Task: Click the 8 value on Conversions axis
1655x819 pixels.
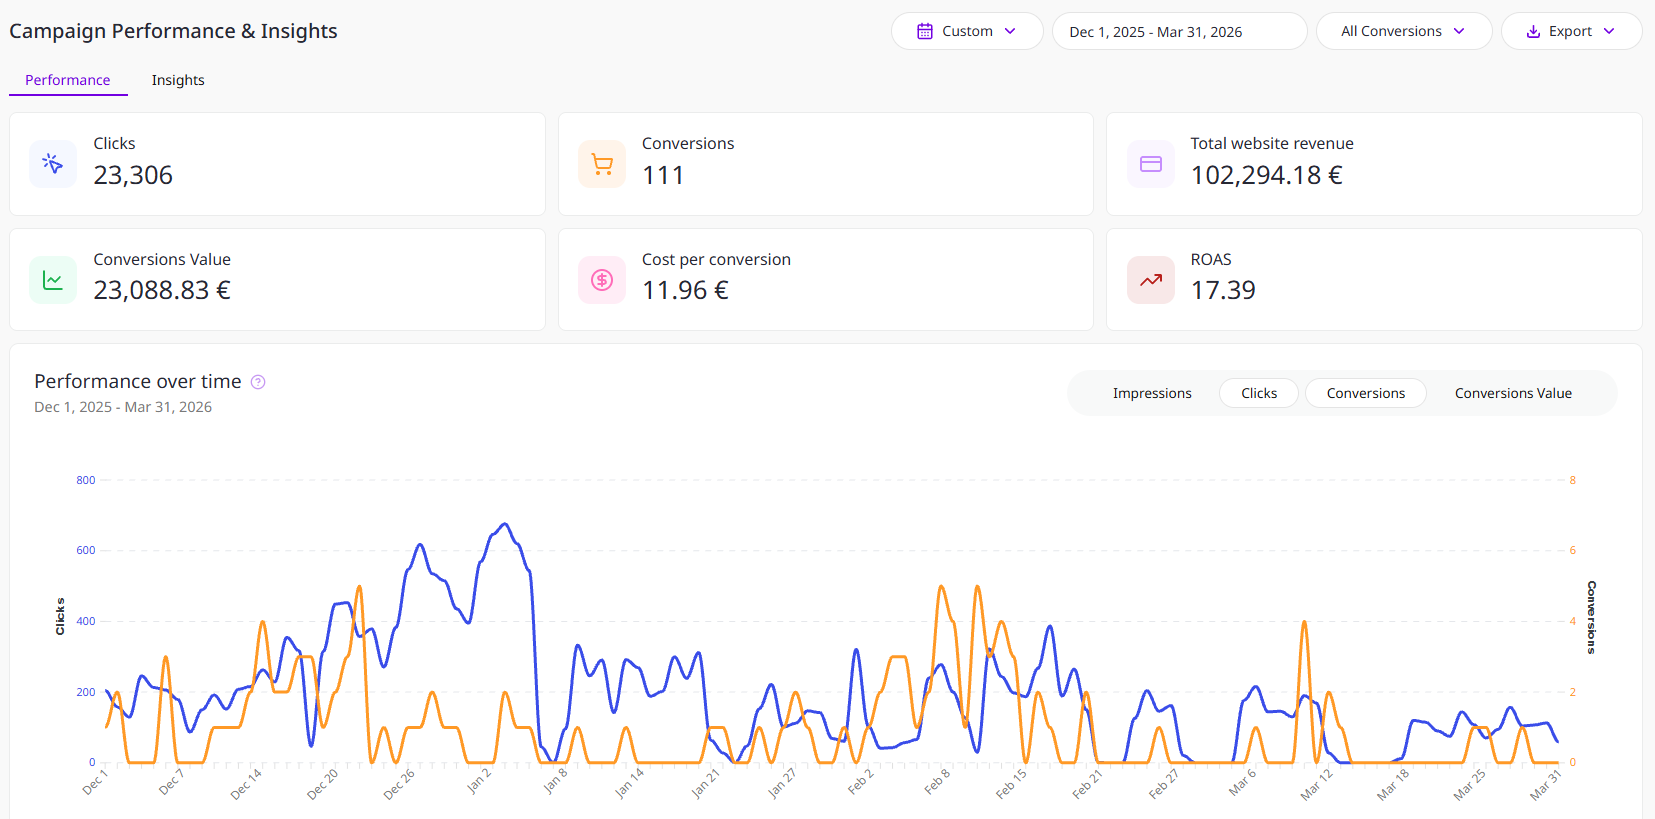Action: 1572,480
